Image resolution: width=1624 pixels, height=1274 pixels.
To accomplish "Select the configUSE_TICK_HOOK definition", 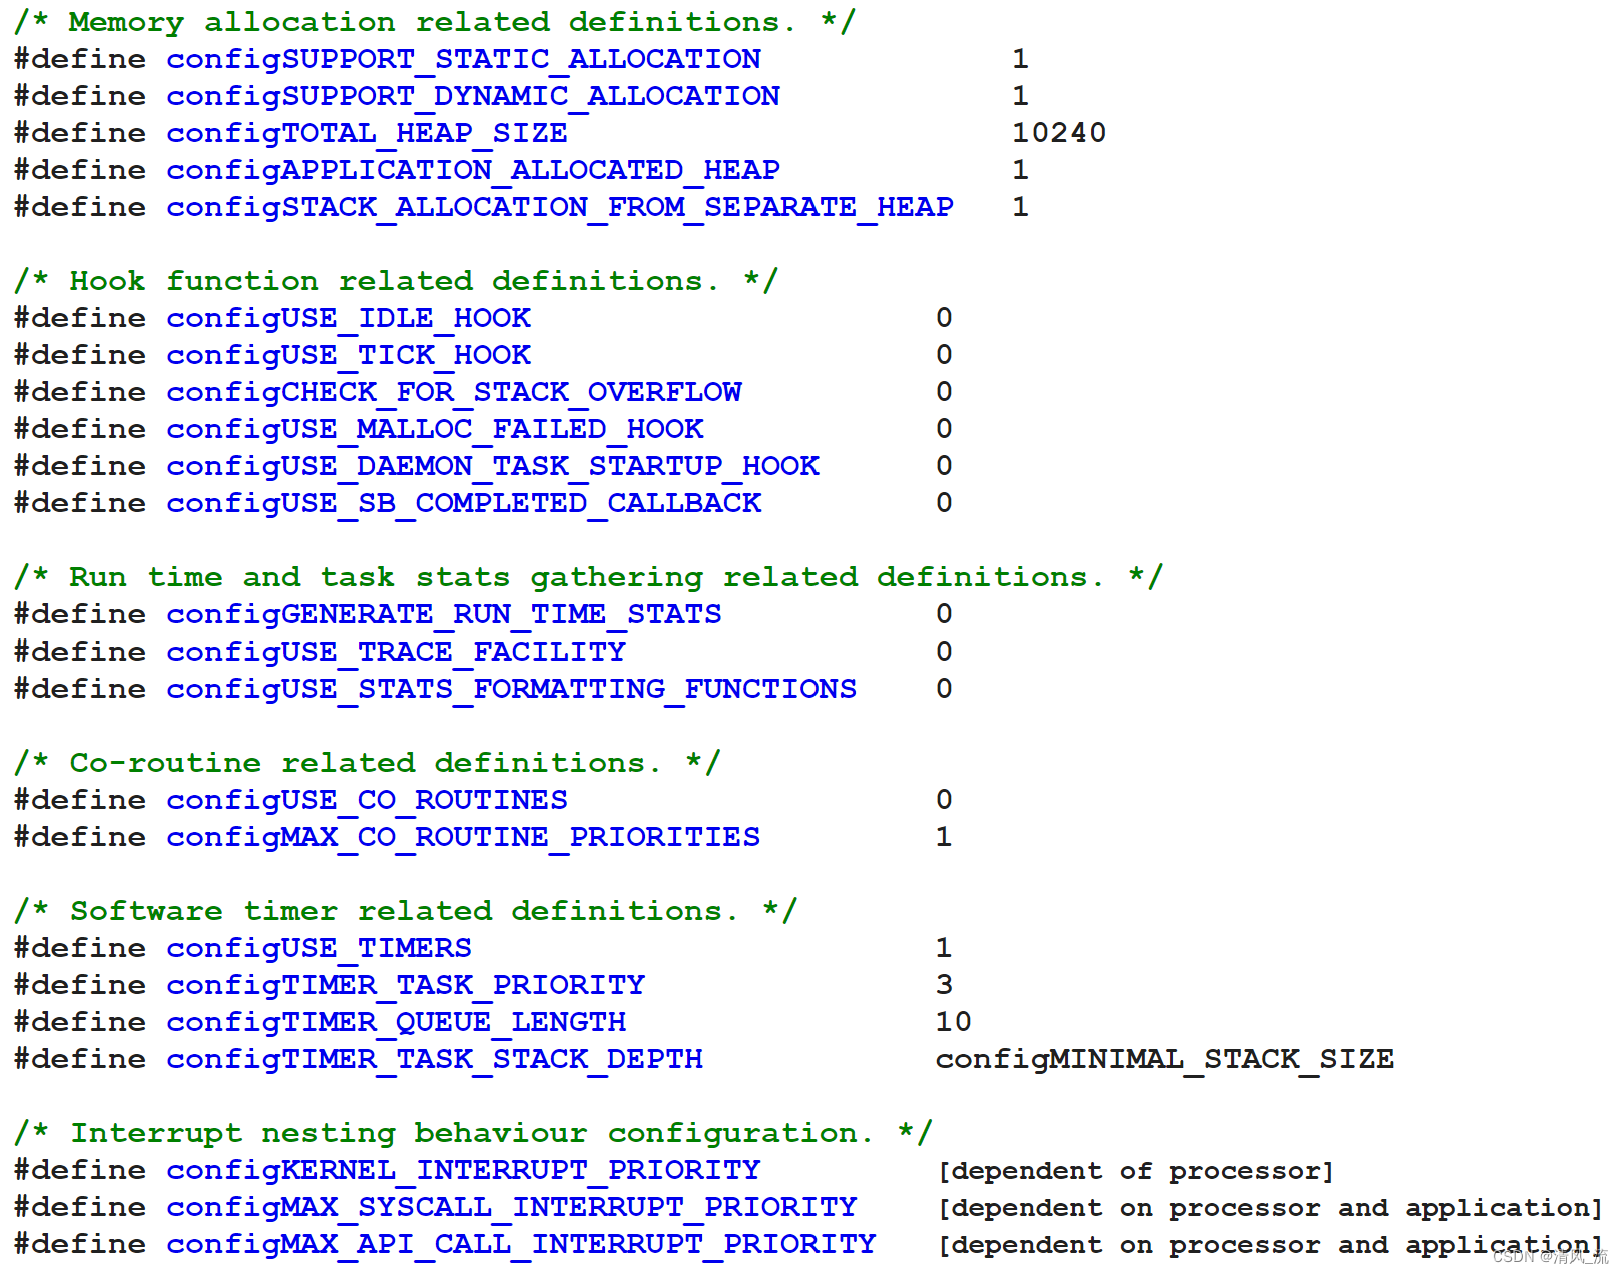I will click(x=348, y=354).
